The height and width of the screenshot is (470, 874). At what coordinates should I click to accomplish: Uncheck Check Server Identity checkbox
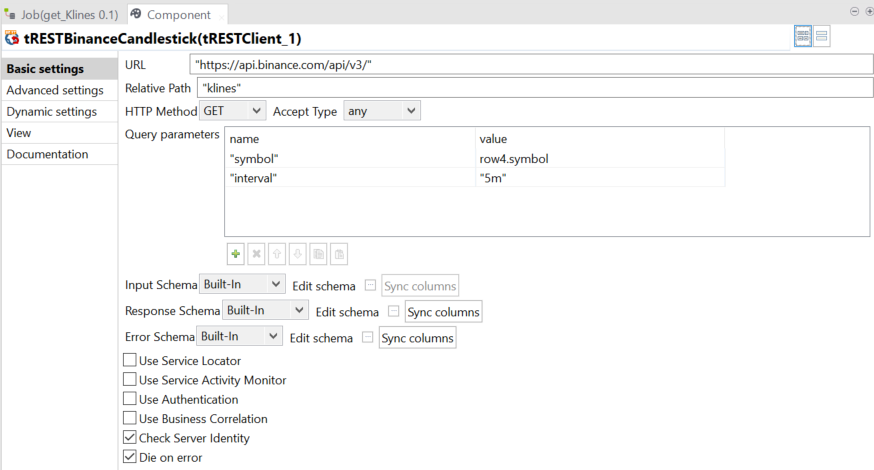tap(130, 437)
